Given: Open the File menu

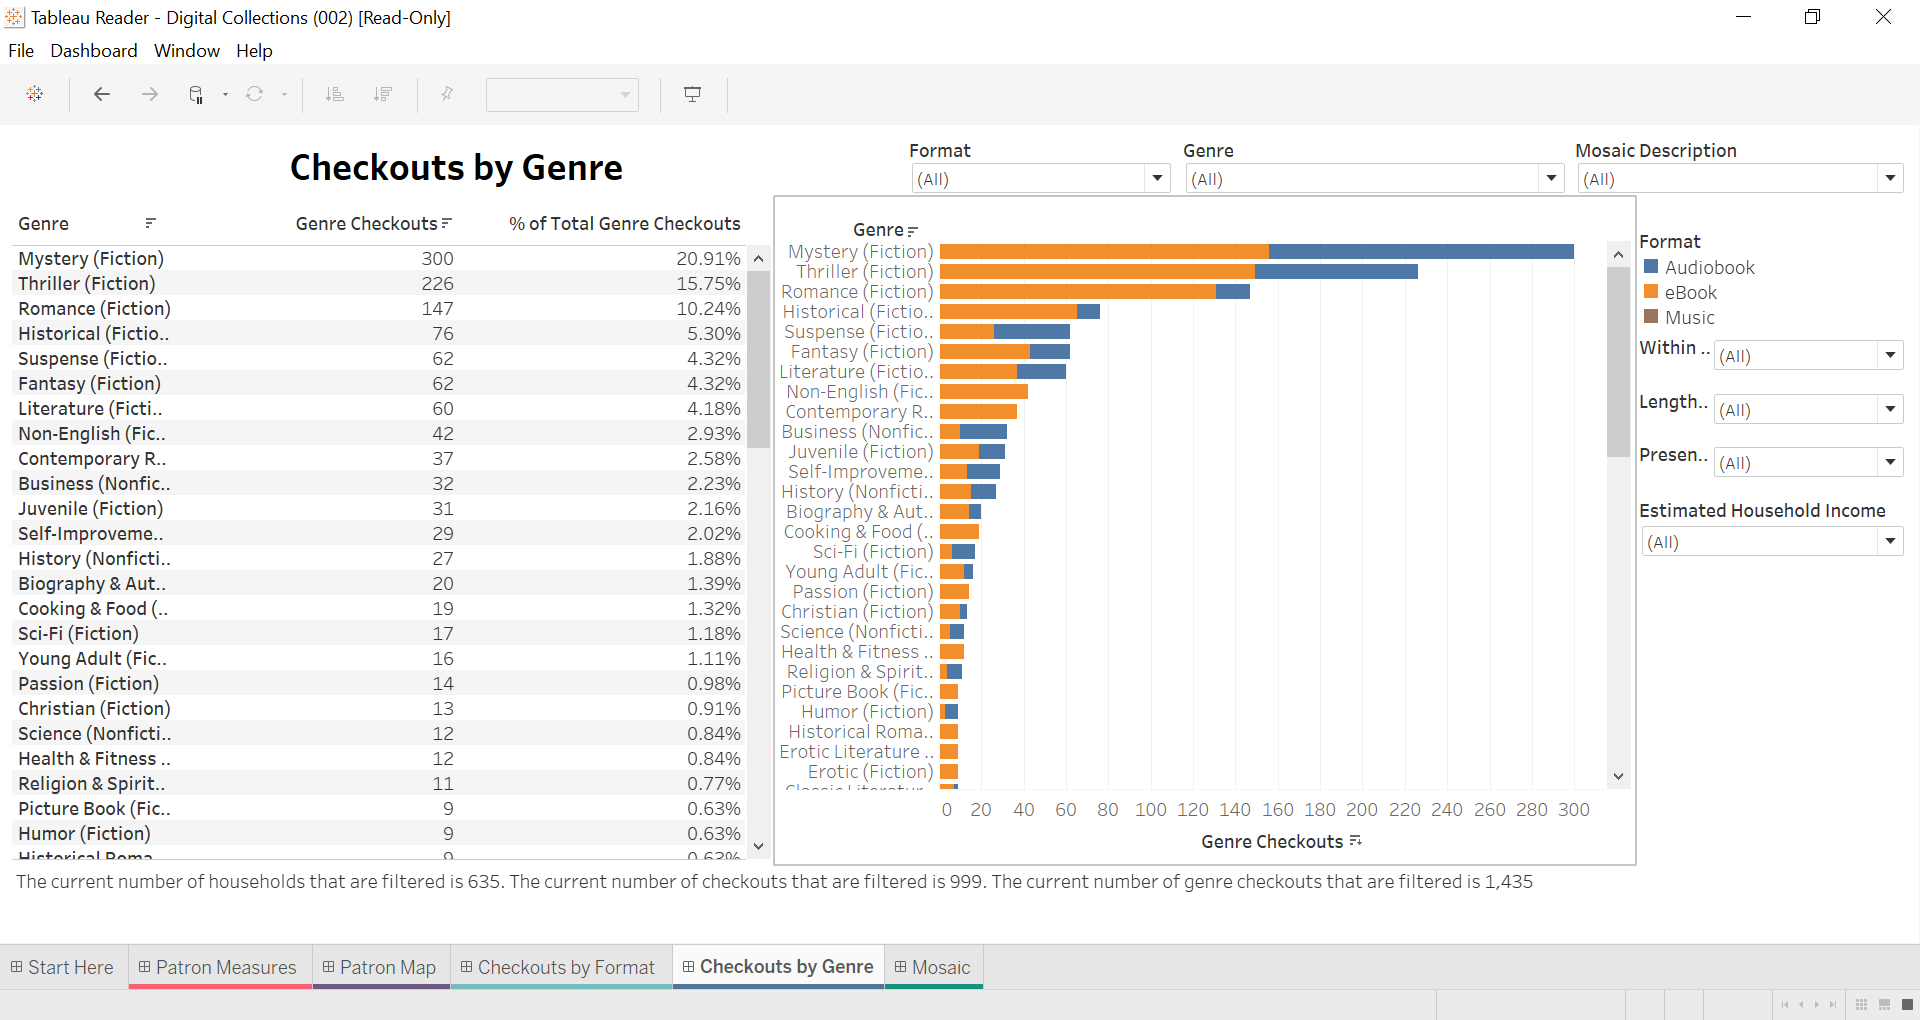Looking at the screenshot, I should pyautogui.click(x=21, y=51).
